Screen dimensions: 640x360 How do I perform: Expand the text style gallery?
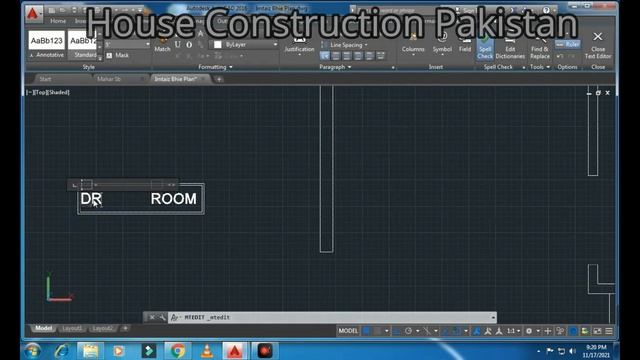(100, 59)
